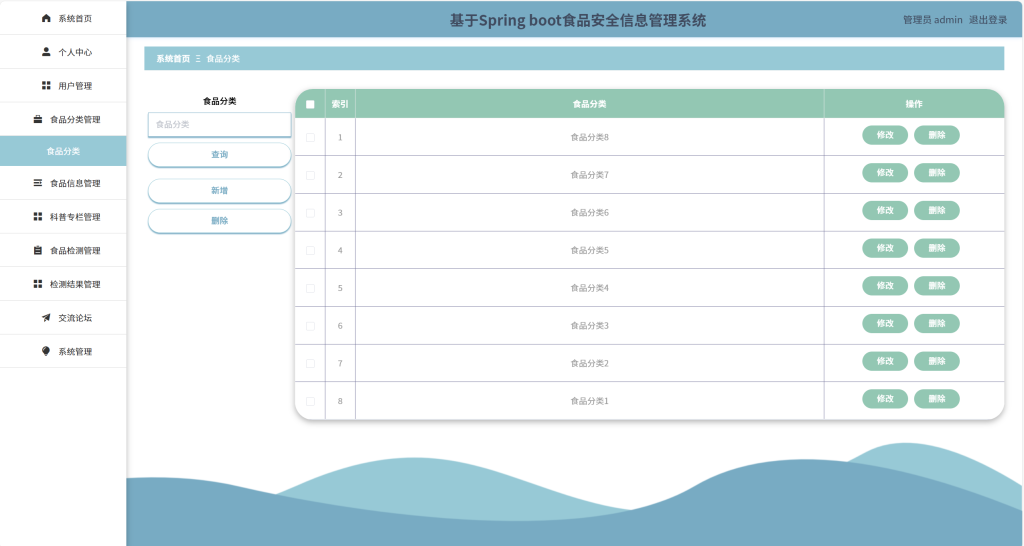Click 修改 for row 食品分类8
The width and height of the screenshot is (1024, 546).
click(885, 135)
